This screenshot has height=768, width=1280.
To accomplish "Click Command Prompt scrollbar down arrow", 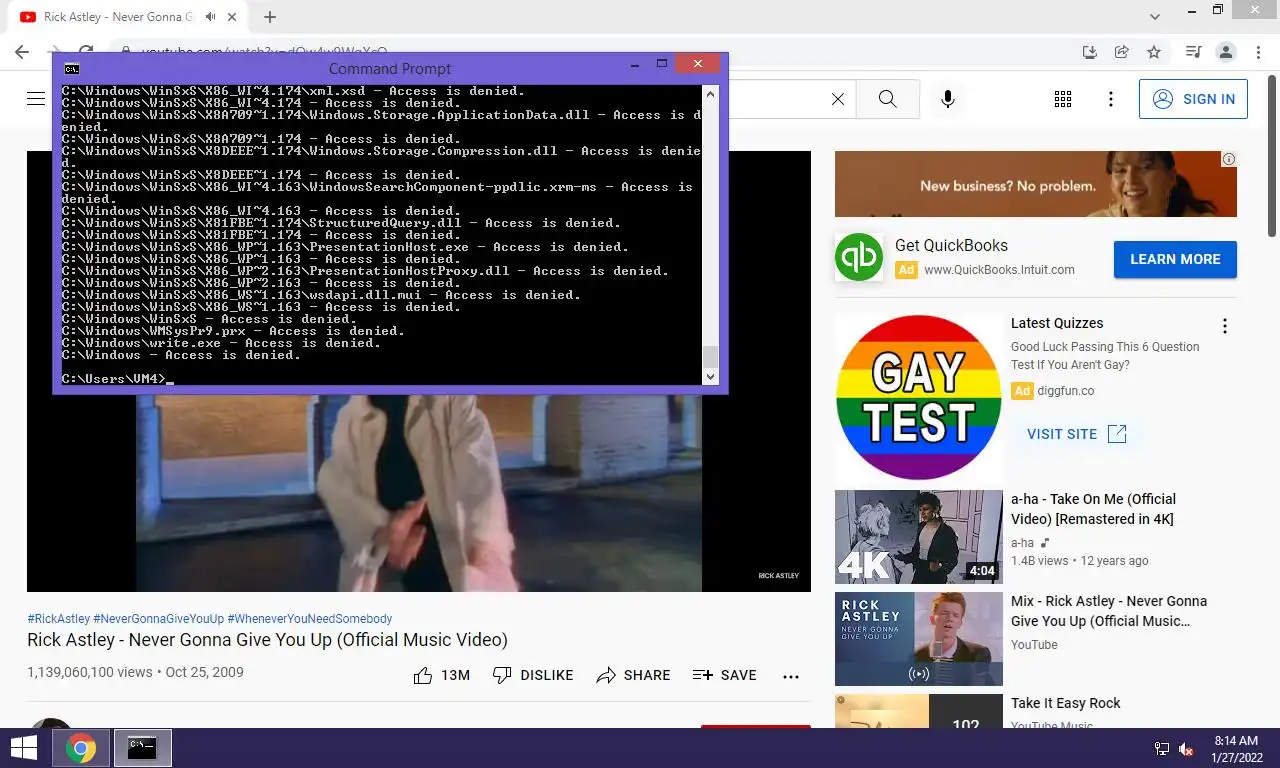I will point(711,377).
